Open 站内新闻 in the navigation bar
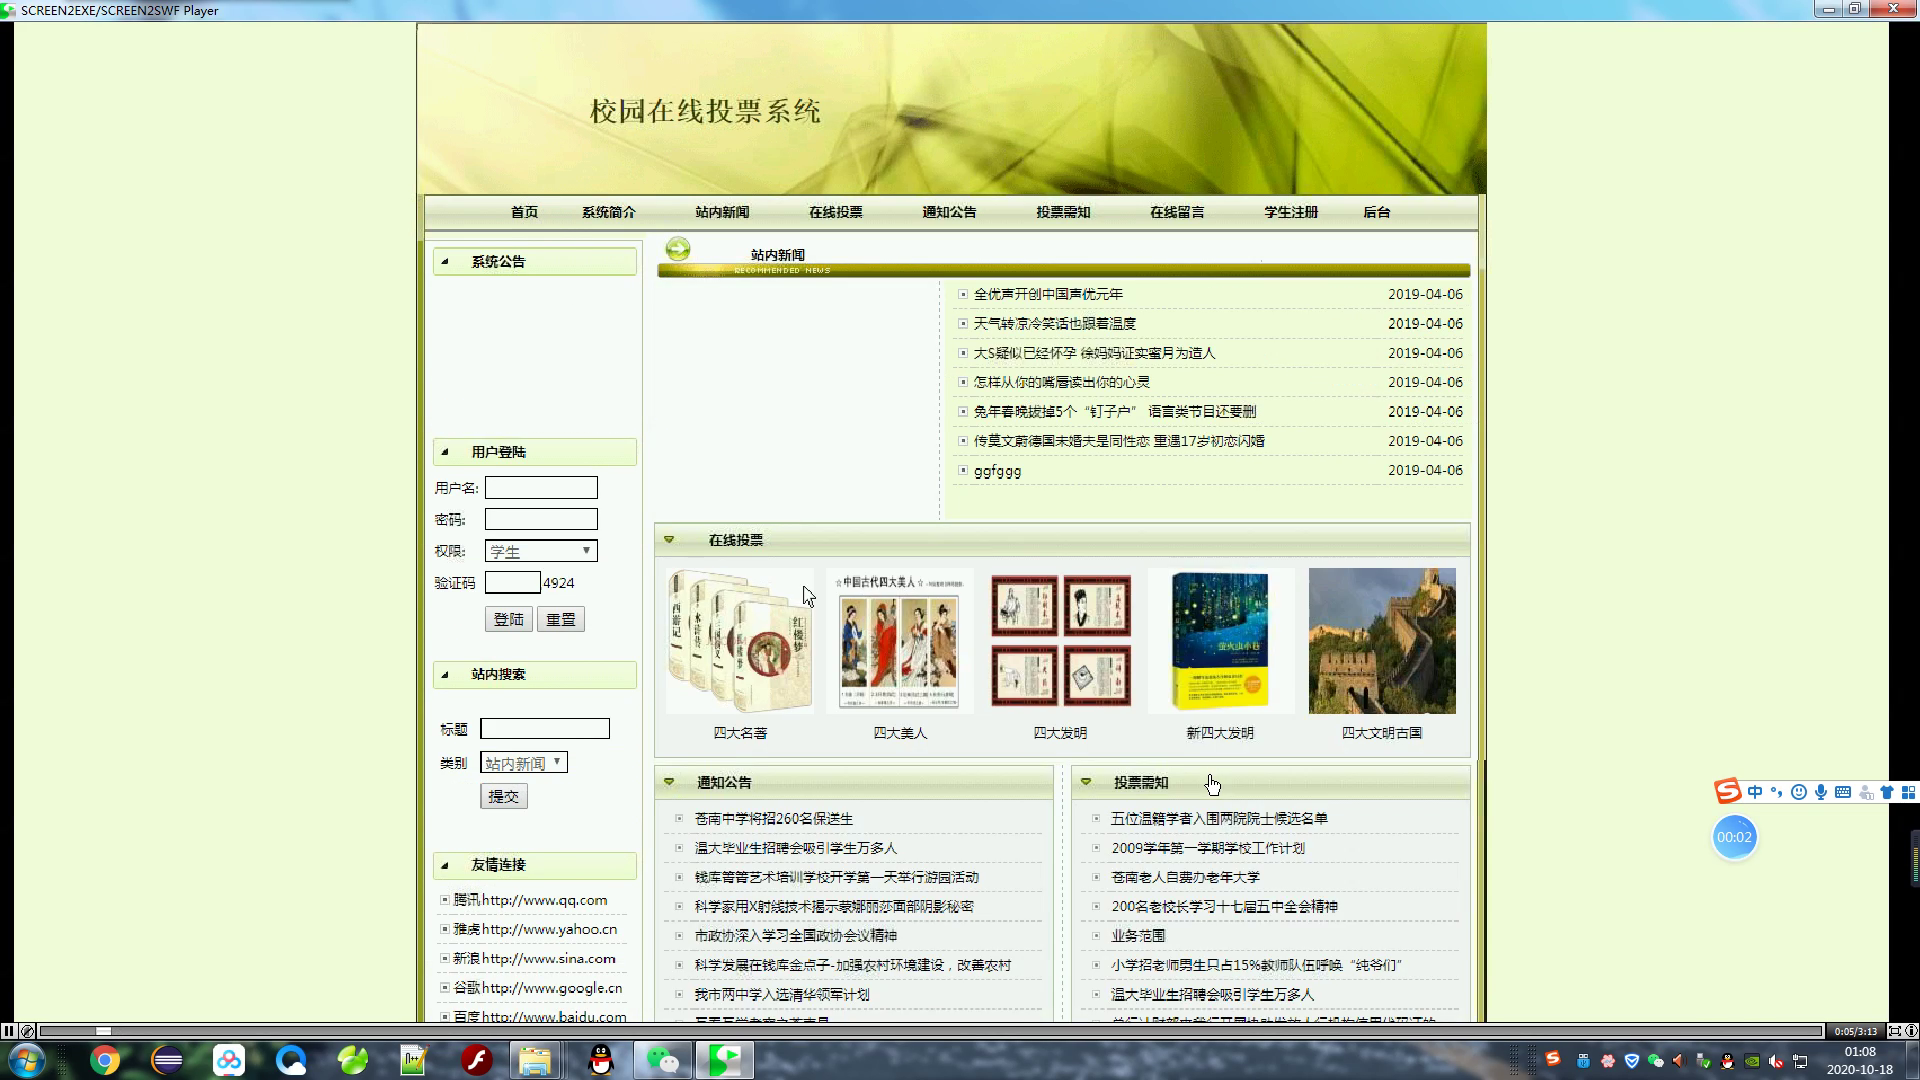Image resolution: width=1920 pixels, height=1080 pixels. tap(722, 212)
